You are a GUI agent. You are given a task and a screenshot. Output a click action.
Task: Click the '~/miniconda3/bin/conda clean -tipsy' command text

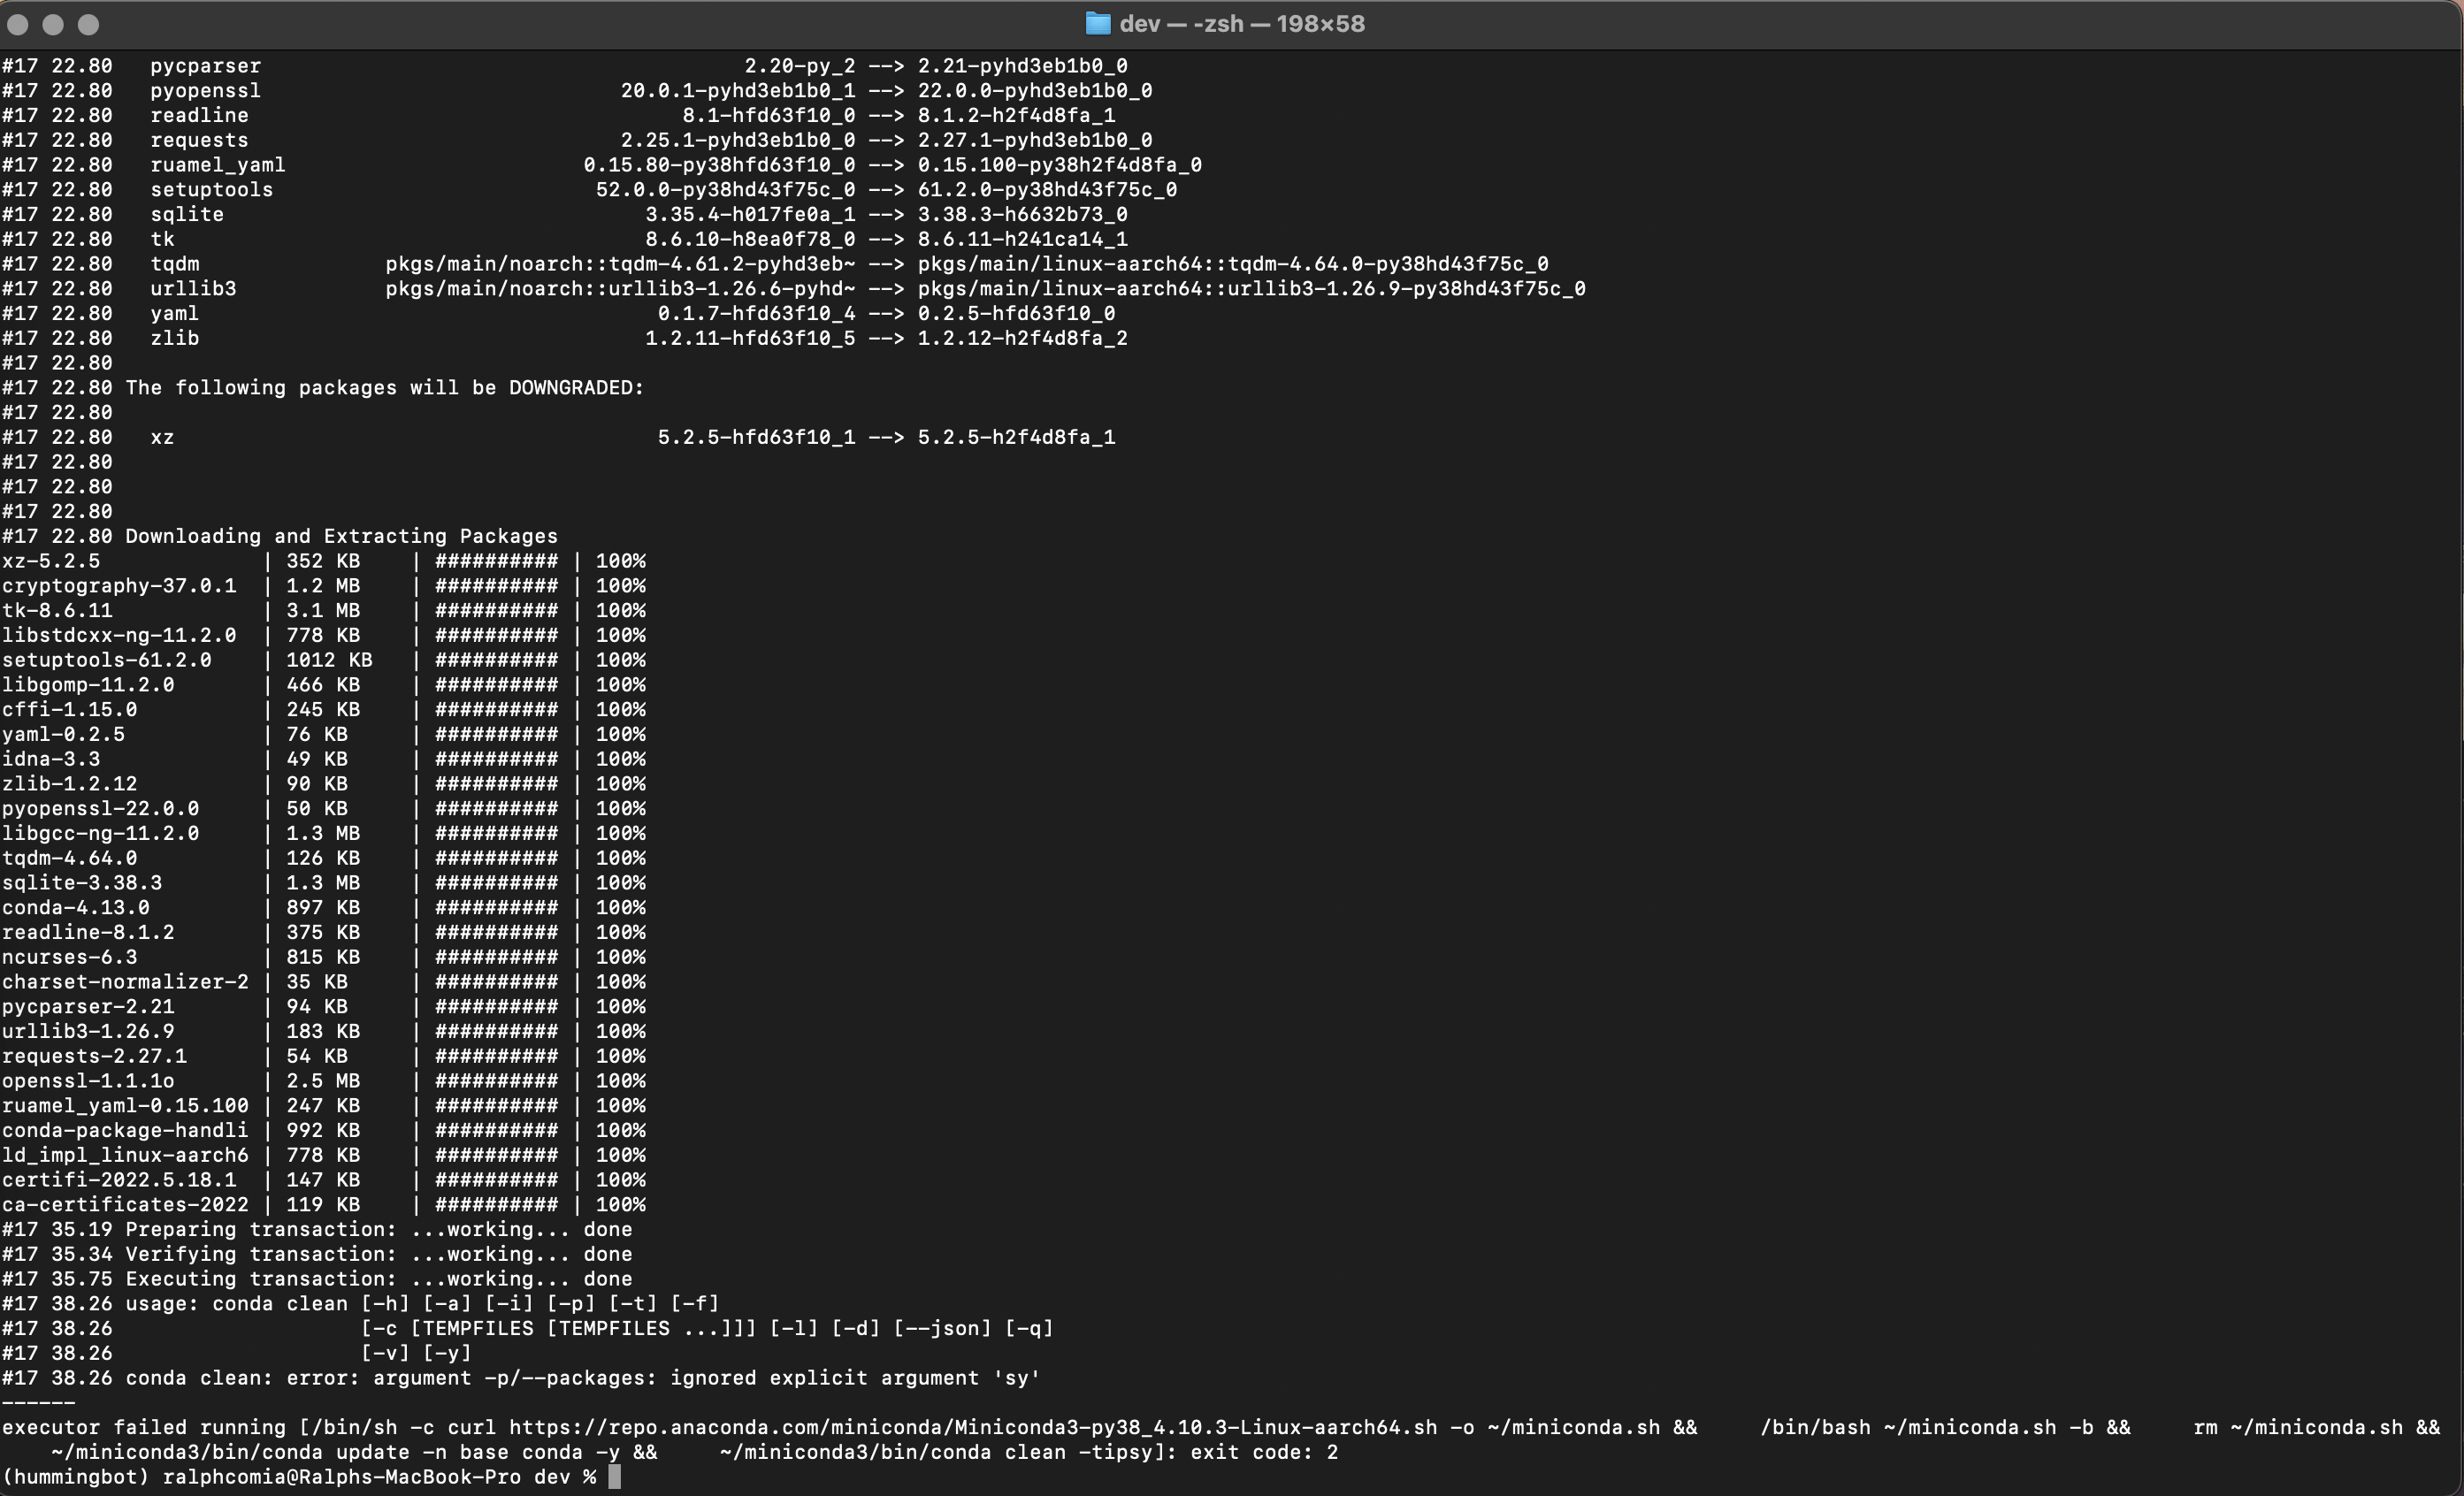tap(937, 1452)
